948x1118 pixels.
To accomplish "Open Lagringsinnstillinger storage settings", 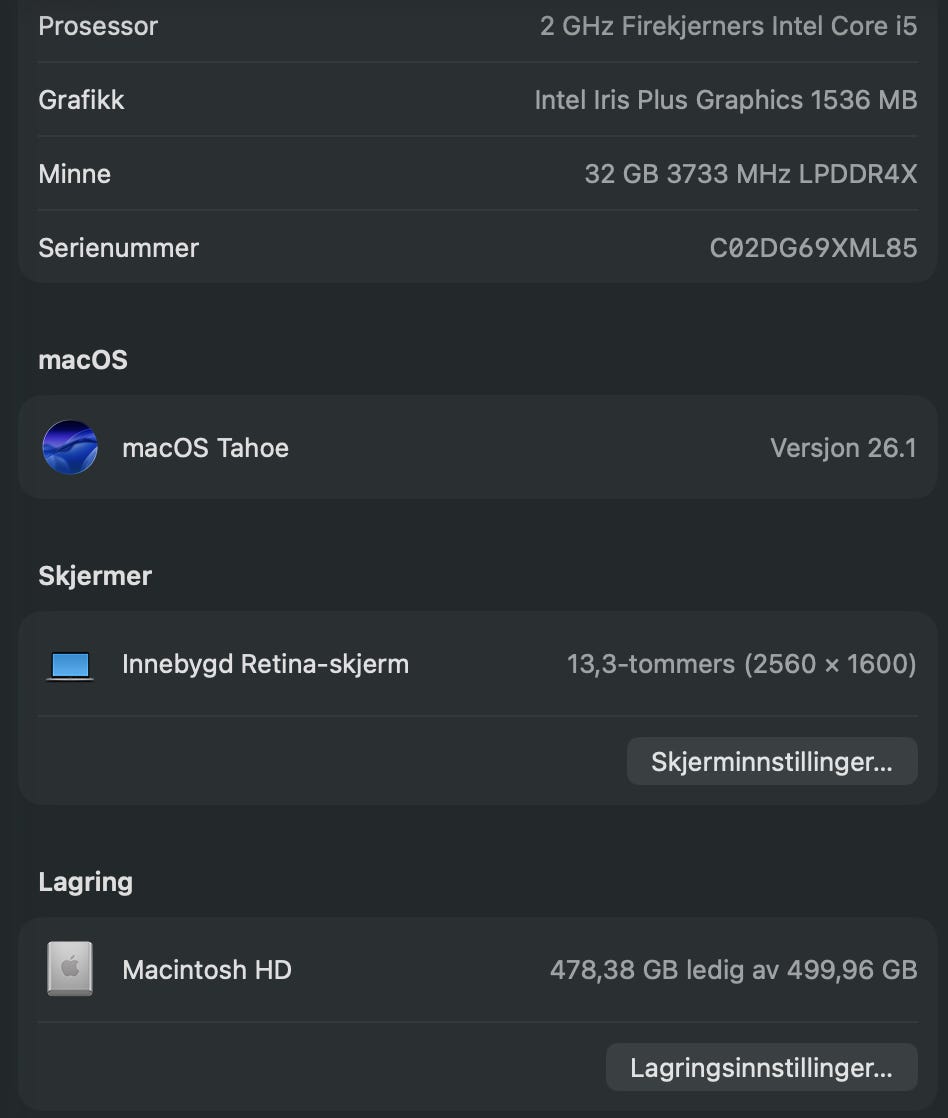I will coord(761,1068).
